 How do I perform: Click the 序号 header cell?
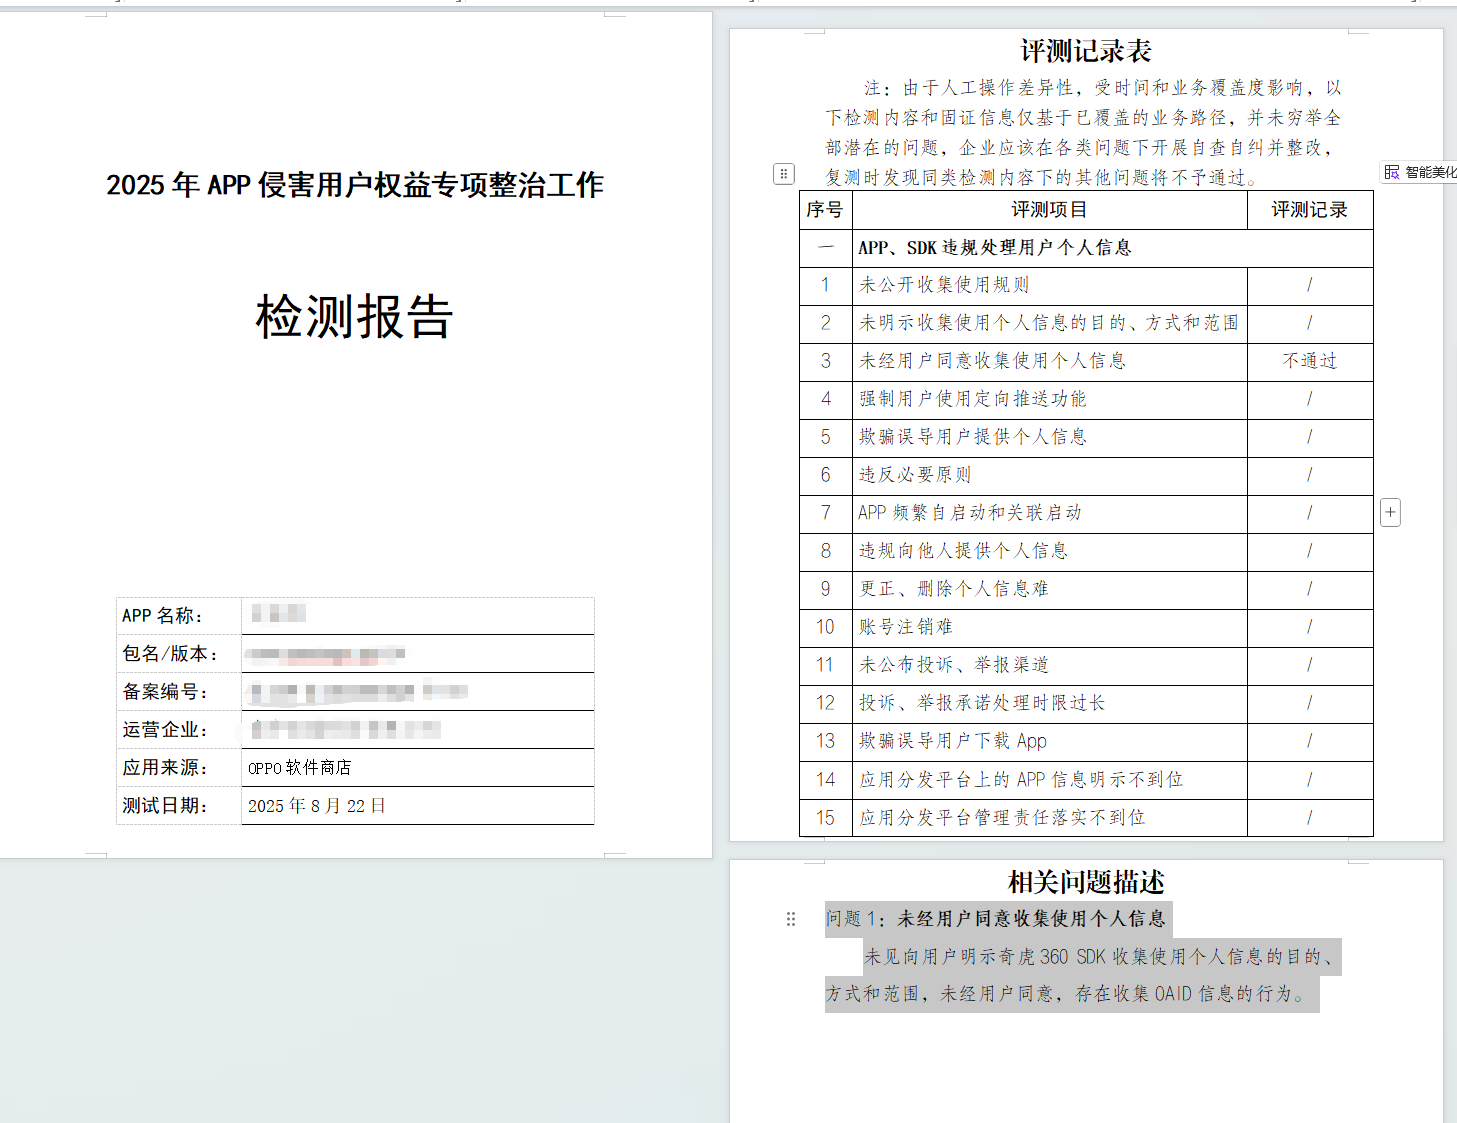pyautogui.click(x=825, y=210)
